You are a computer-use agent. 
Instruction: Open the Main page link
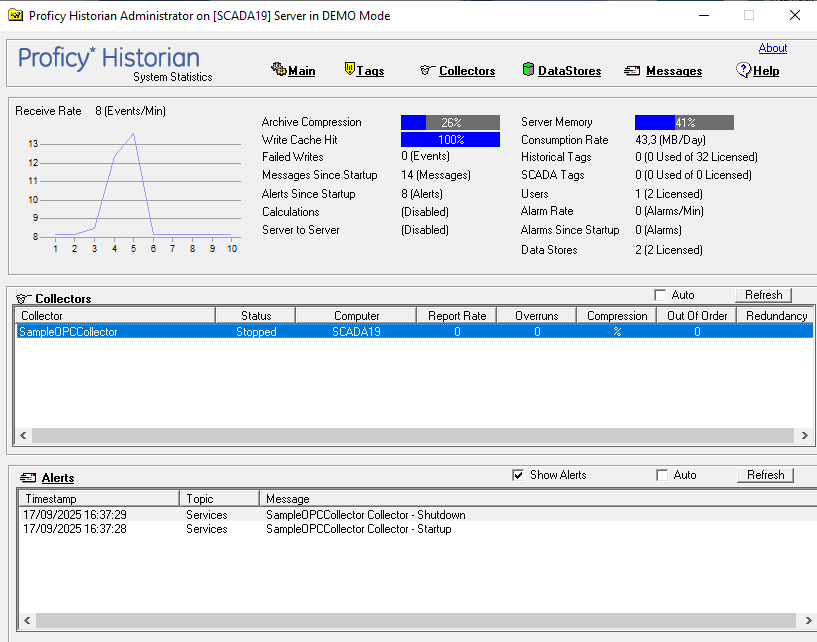pos(302,71)
